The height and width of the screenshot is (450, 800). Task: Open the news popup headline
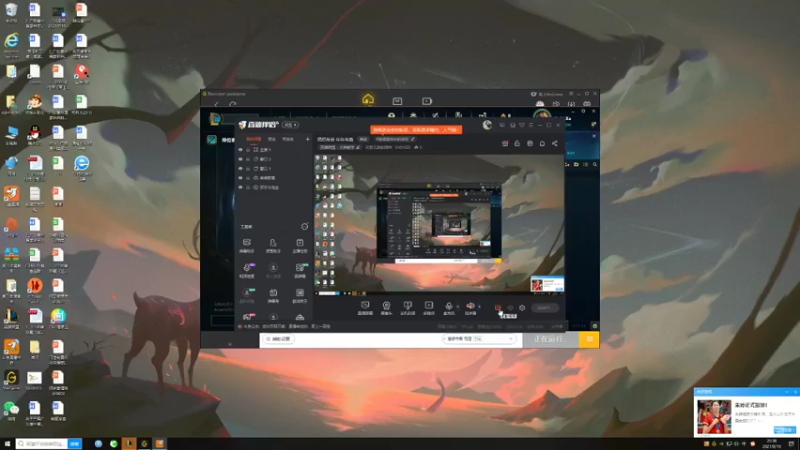point(751,405)
